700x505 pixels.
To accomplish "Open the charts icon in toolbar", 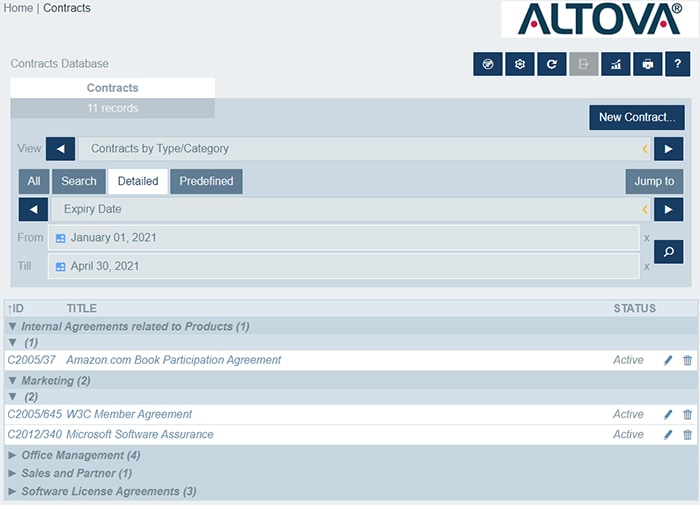I will click(x=616, y=64).
